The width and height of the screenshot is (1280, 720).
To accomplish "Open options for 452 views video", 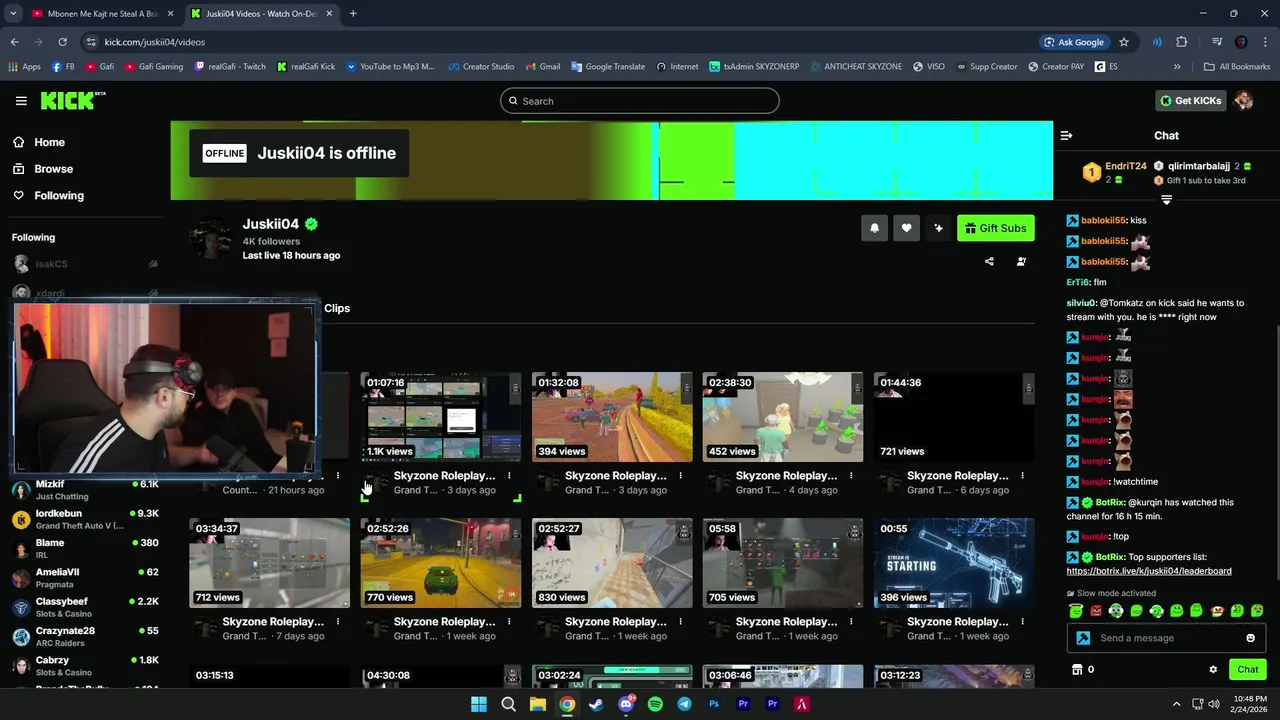I will [x=851, y=476].
